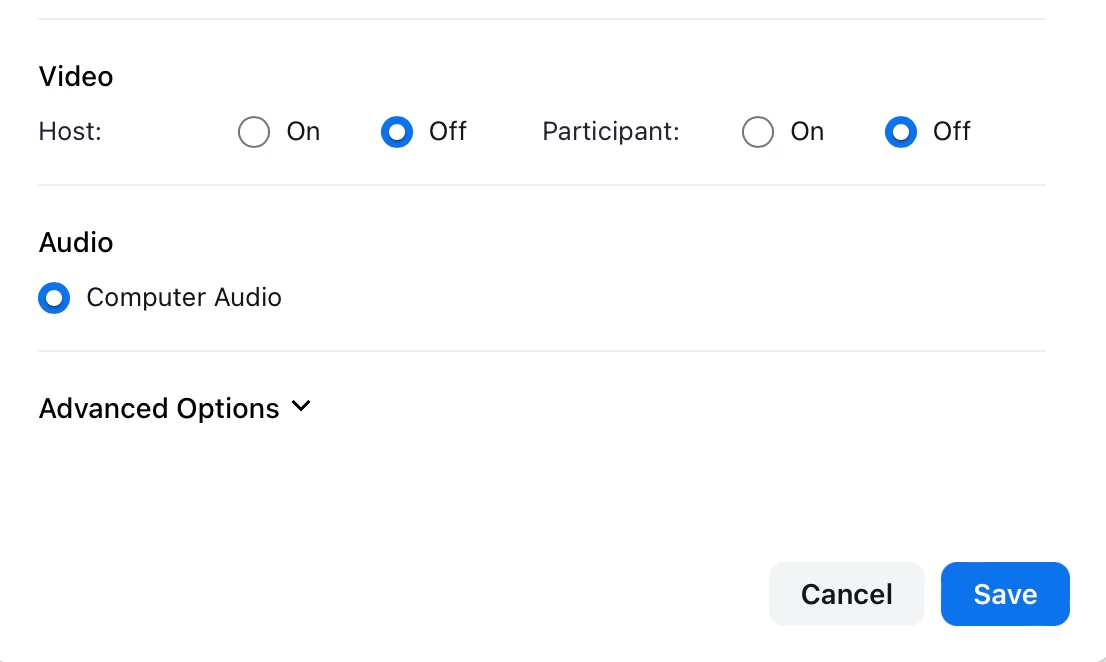The width and height of the screenshot is (1106, 662).
Task: Expand Advanced Options using the chevron arrow
Action: 301,407
